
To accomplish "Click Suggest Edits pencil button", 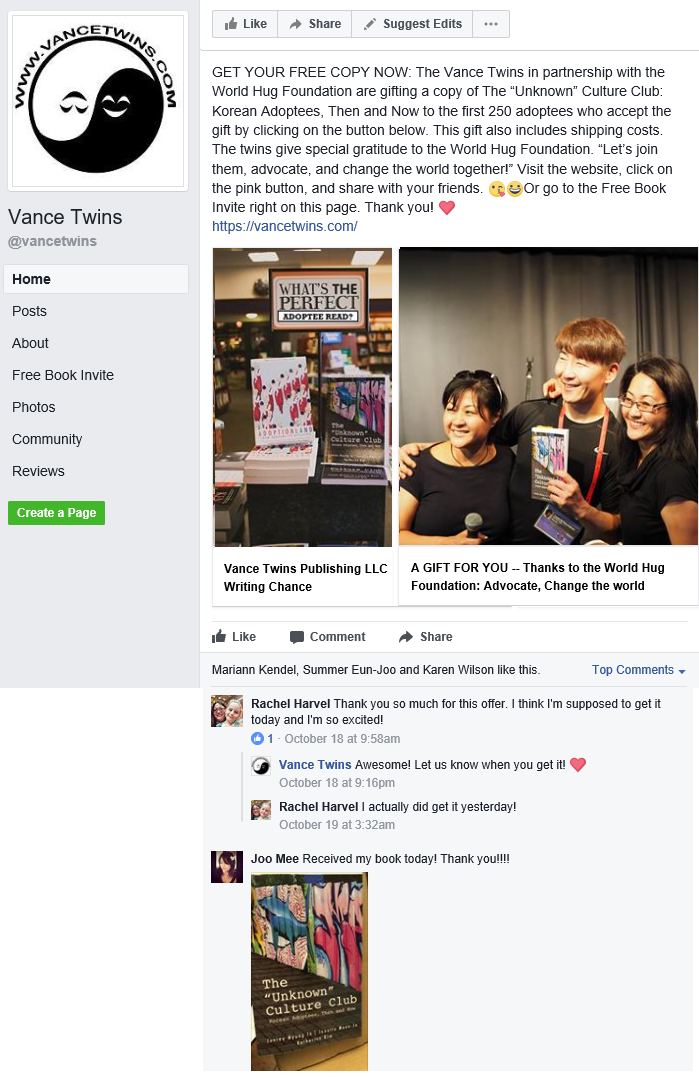I will point(412,24).
